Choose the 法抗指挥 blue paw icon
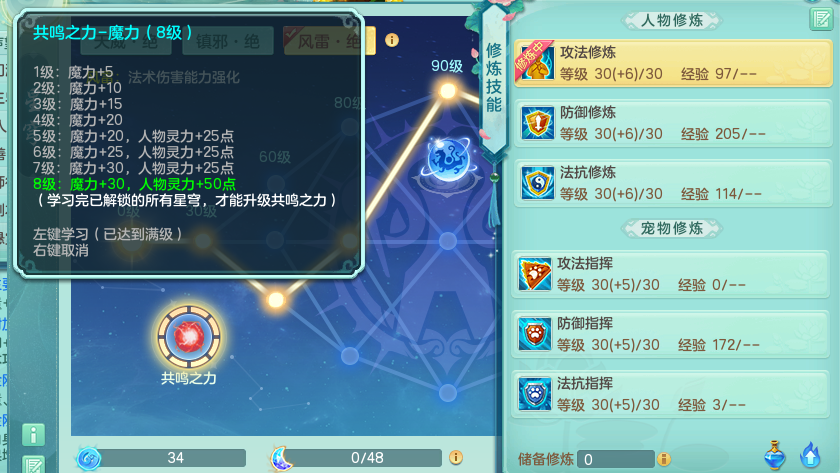 (535, 394)
